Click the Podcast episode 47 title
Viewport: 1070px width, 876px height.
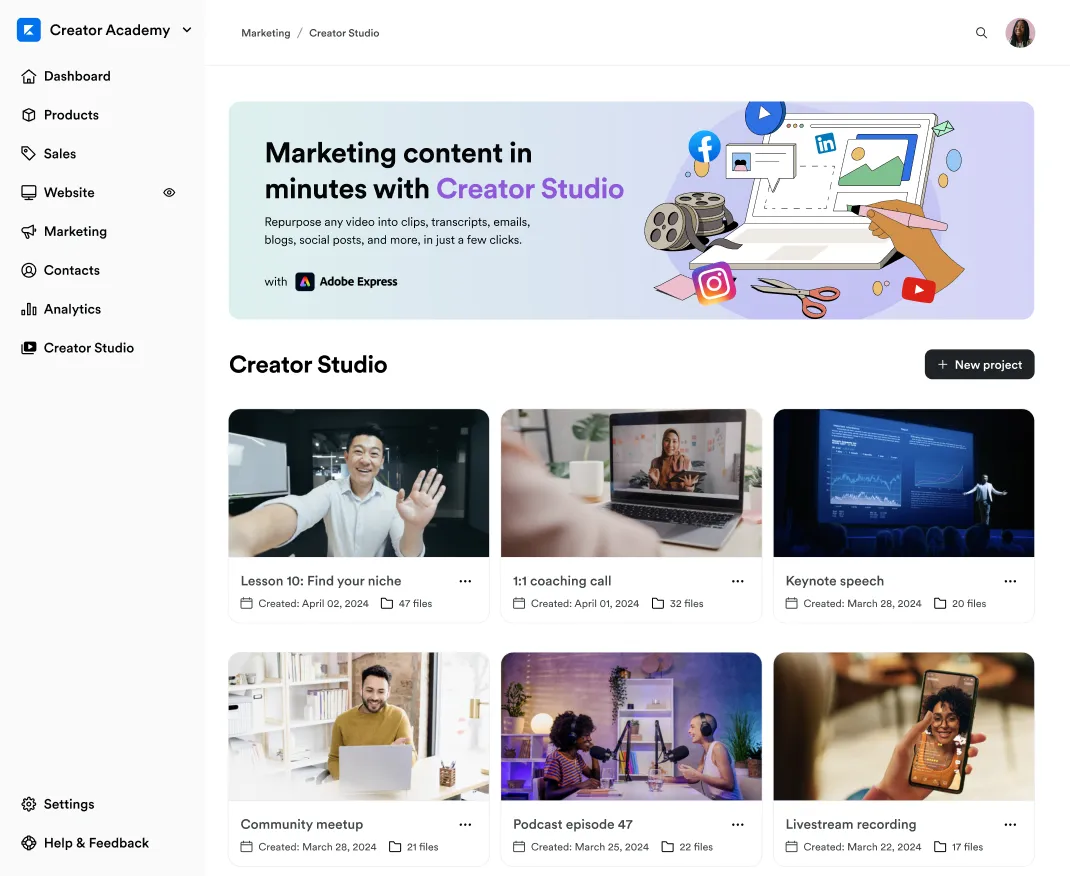tap(573, 825)
